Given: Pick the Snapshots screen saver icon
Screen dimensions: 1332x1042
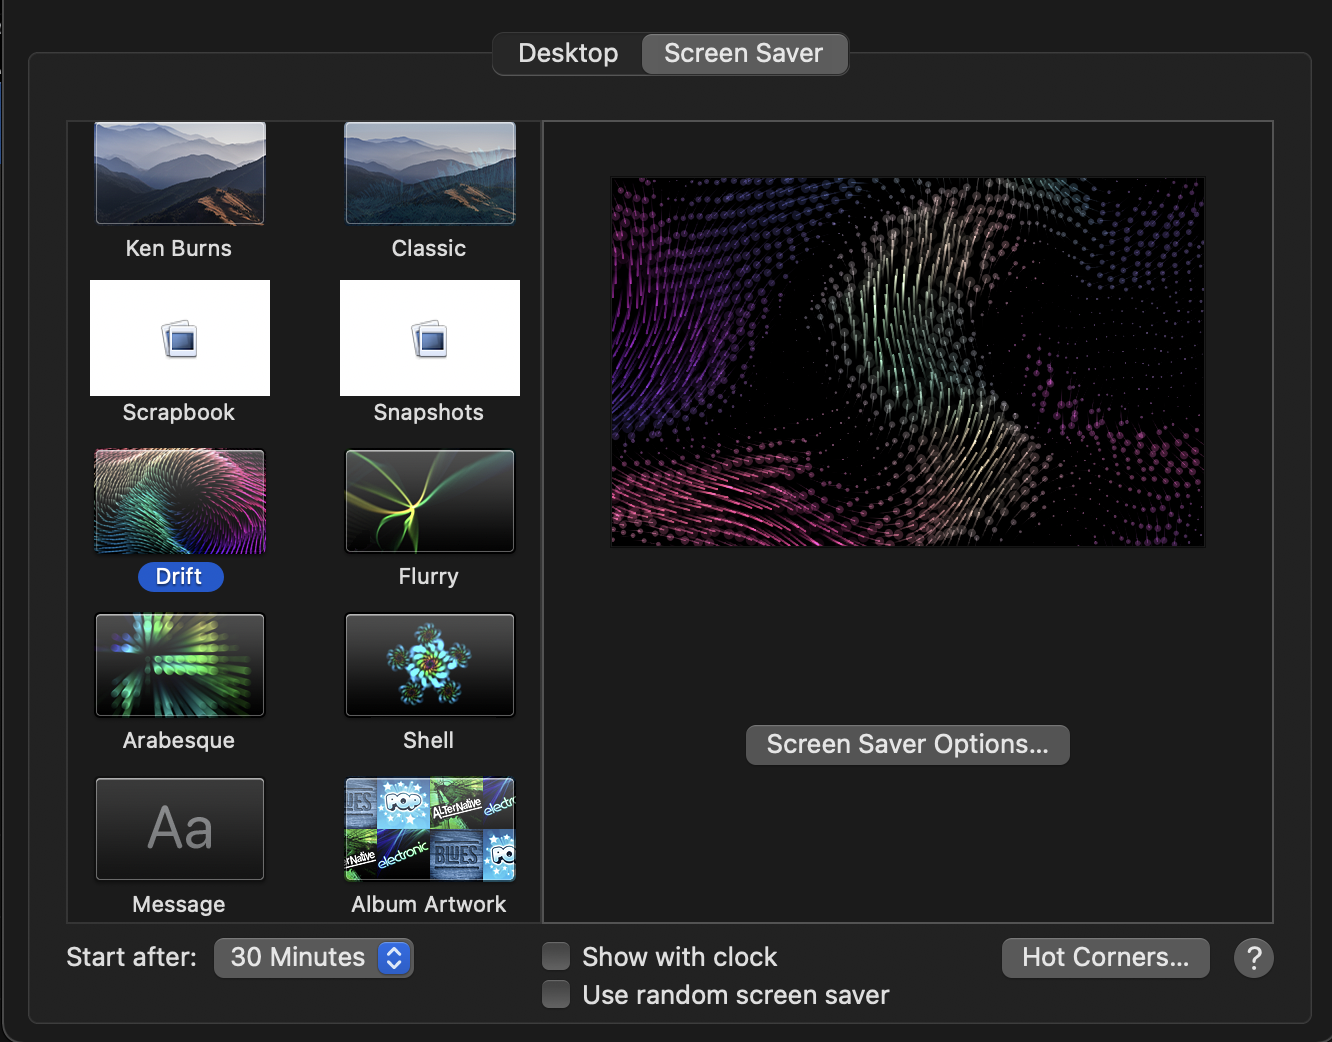Looking at the screenshot, I should 430,338.
